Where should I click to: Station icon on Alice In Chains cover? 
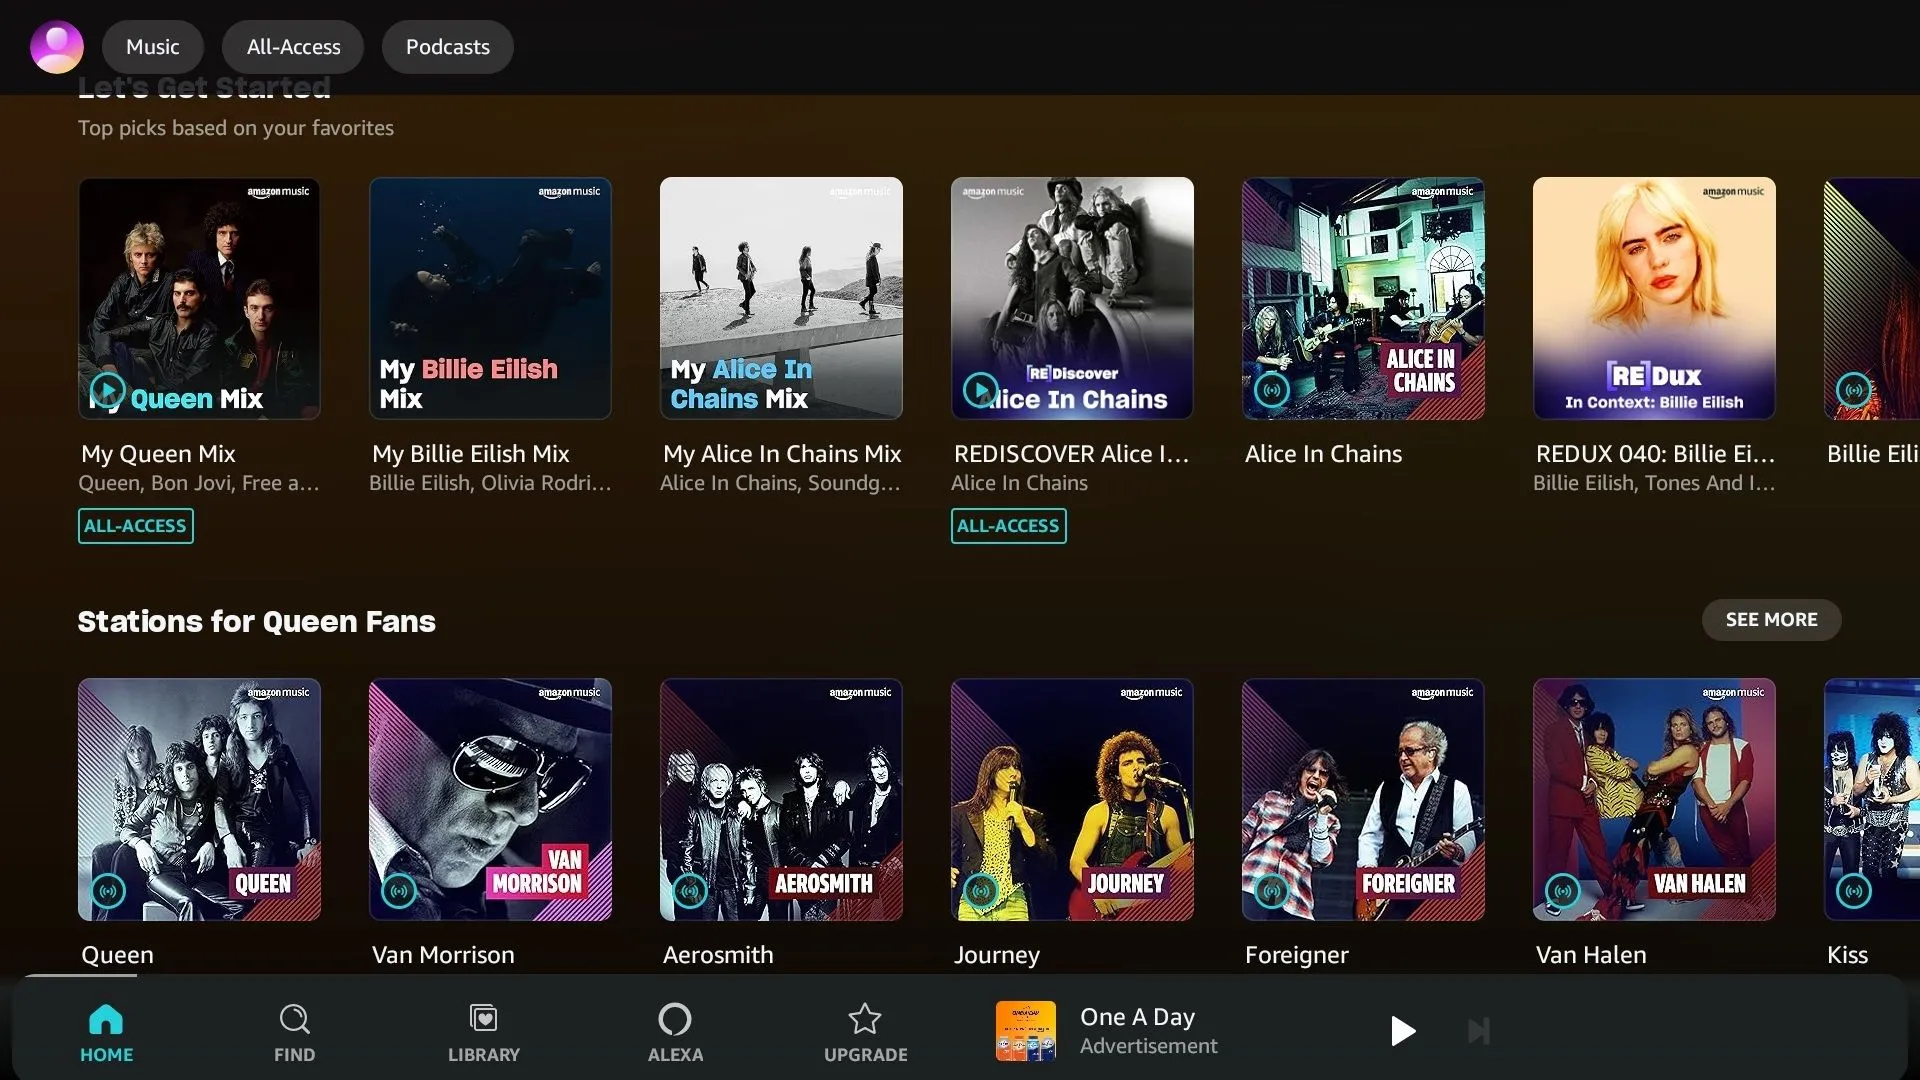1271,389
